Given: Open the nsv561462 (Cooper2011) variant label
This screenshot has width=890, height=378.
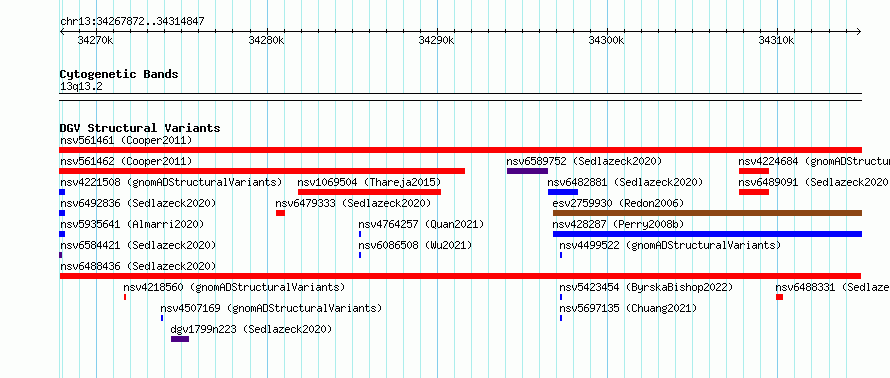Looking at the screenshot, I should pos(126,161).
